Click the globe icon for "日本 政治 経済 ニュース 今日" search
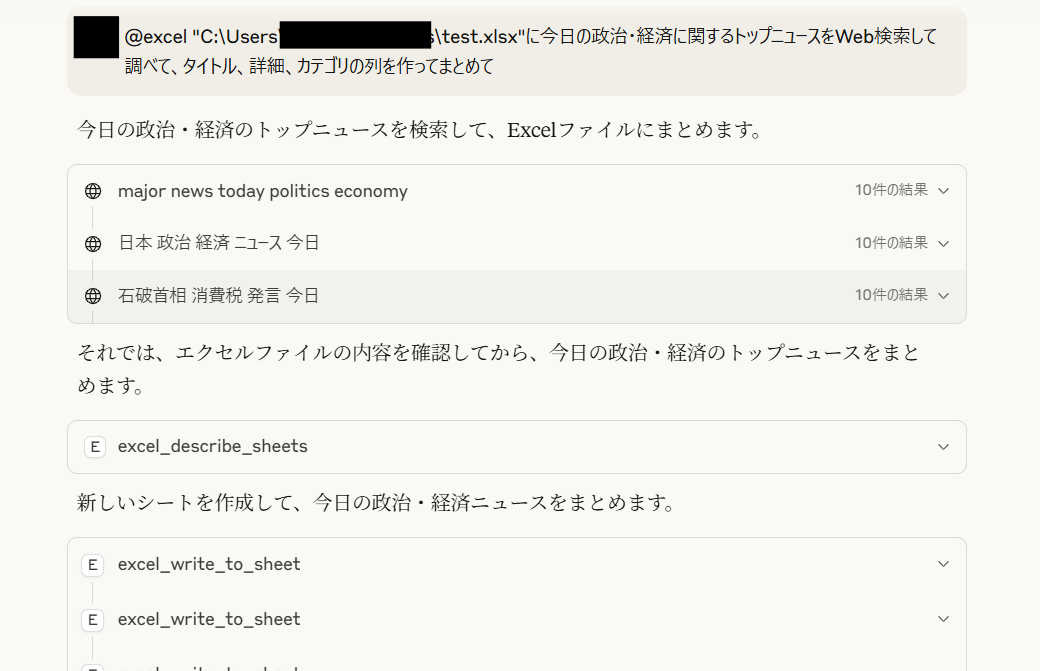Image resolution: width=1040 pixels, height=671 pixels. [x=93, y=242]
